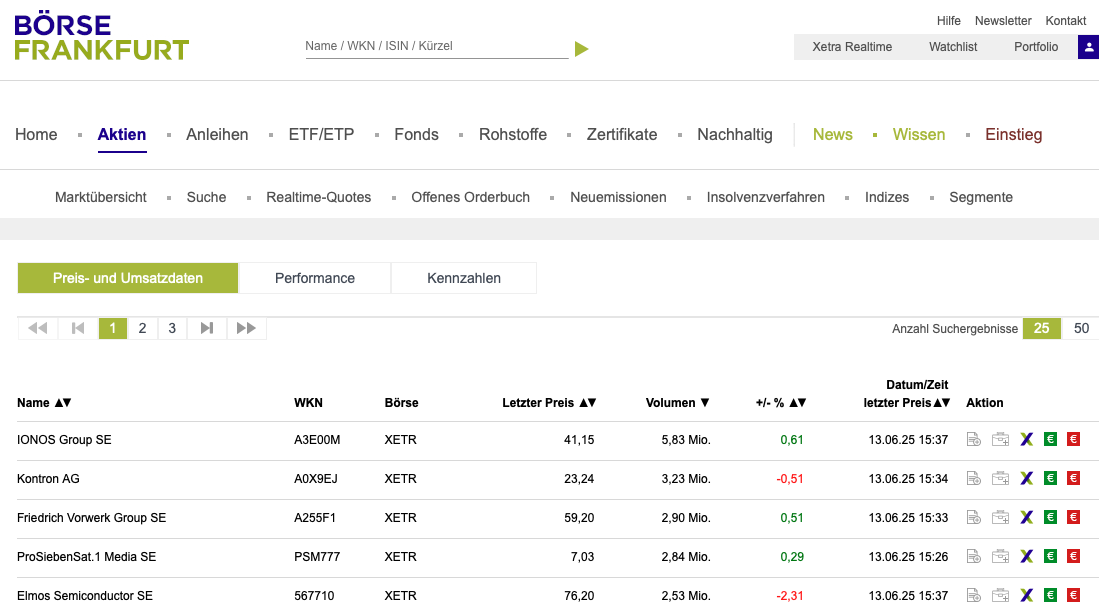
Task: Open Xetra X icon for Kontron AG
Action: coord(1026,479)
